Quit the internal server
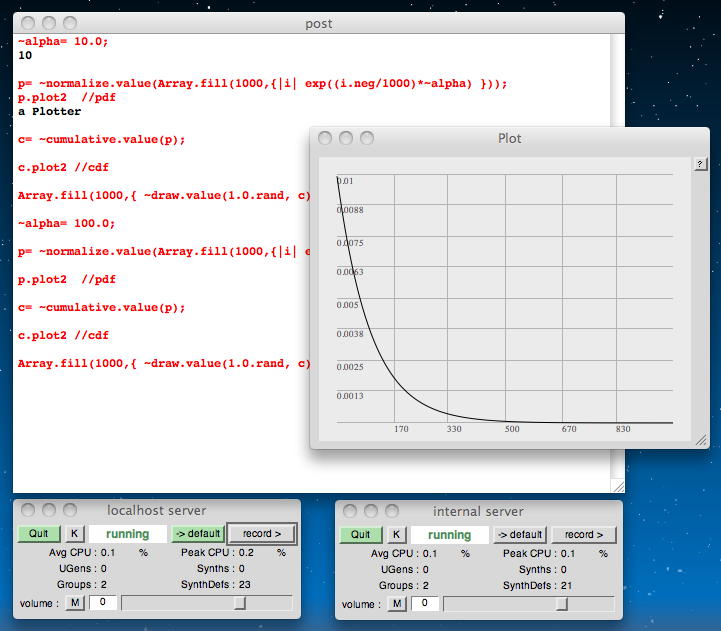 coord(360,535)
